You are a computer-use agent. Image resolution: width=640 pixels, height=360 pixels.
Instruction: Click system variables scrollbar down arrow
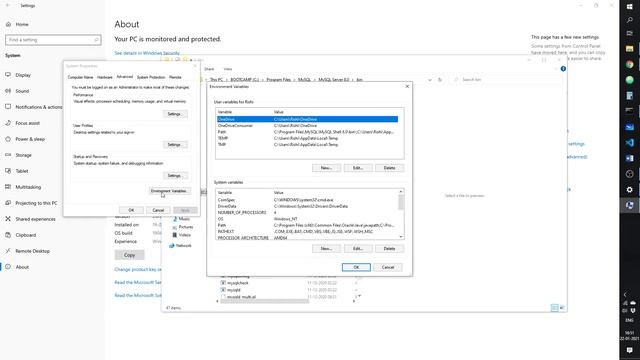click(401, 237)
